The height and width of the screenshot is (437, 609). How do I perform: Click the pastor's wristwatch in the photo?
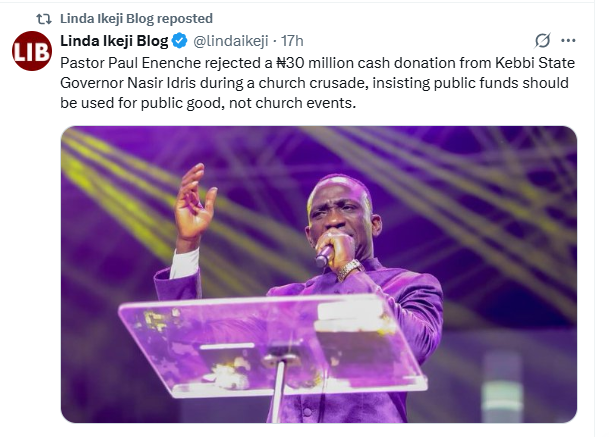click(x=349, y=269)
